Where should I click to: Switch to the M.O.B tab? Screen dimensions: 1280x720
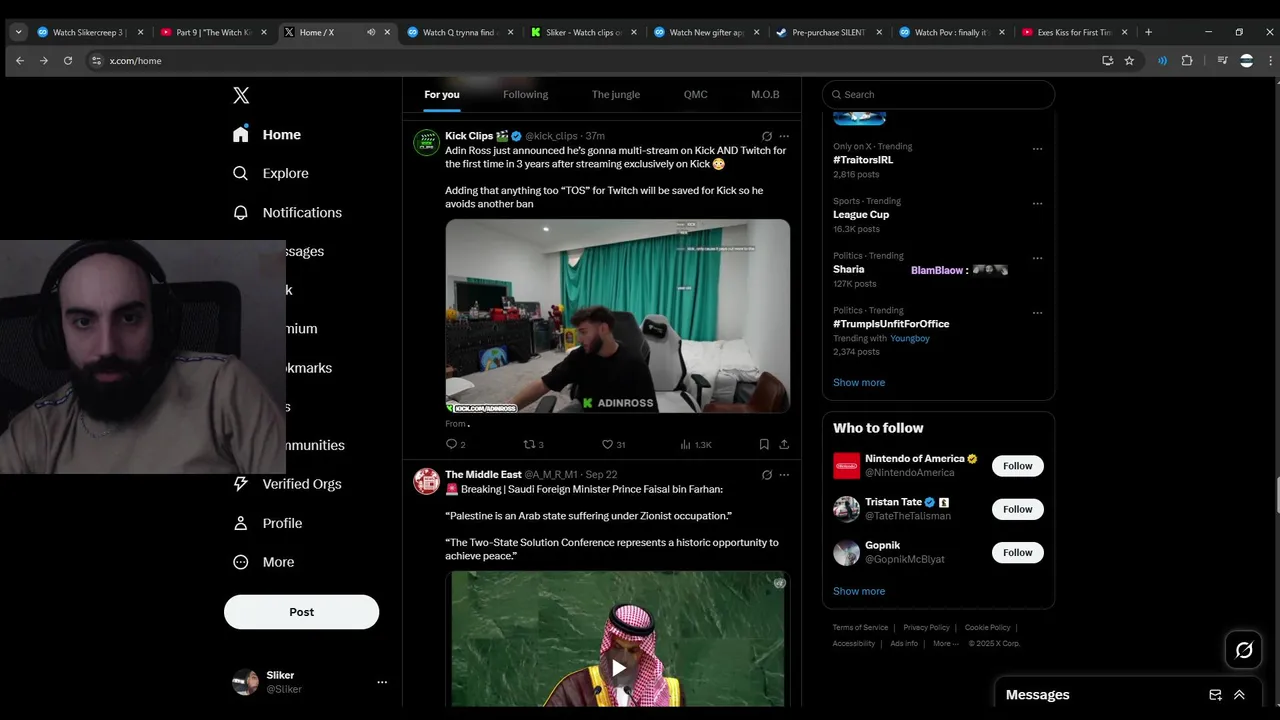coord(765,95)
